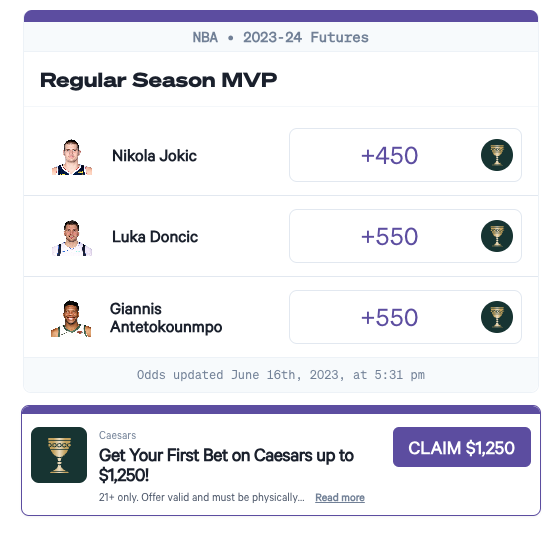
Task: Pick the +550 odds for Giannis Antetokounmpo
Action: [x=405, y=317]
